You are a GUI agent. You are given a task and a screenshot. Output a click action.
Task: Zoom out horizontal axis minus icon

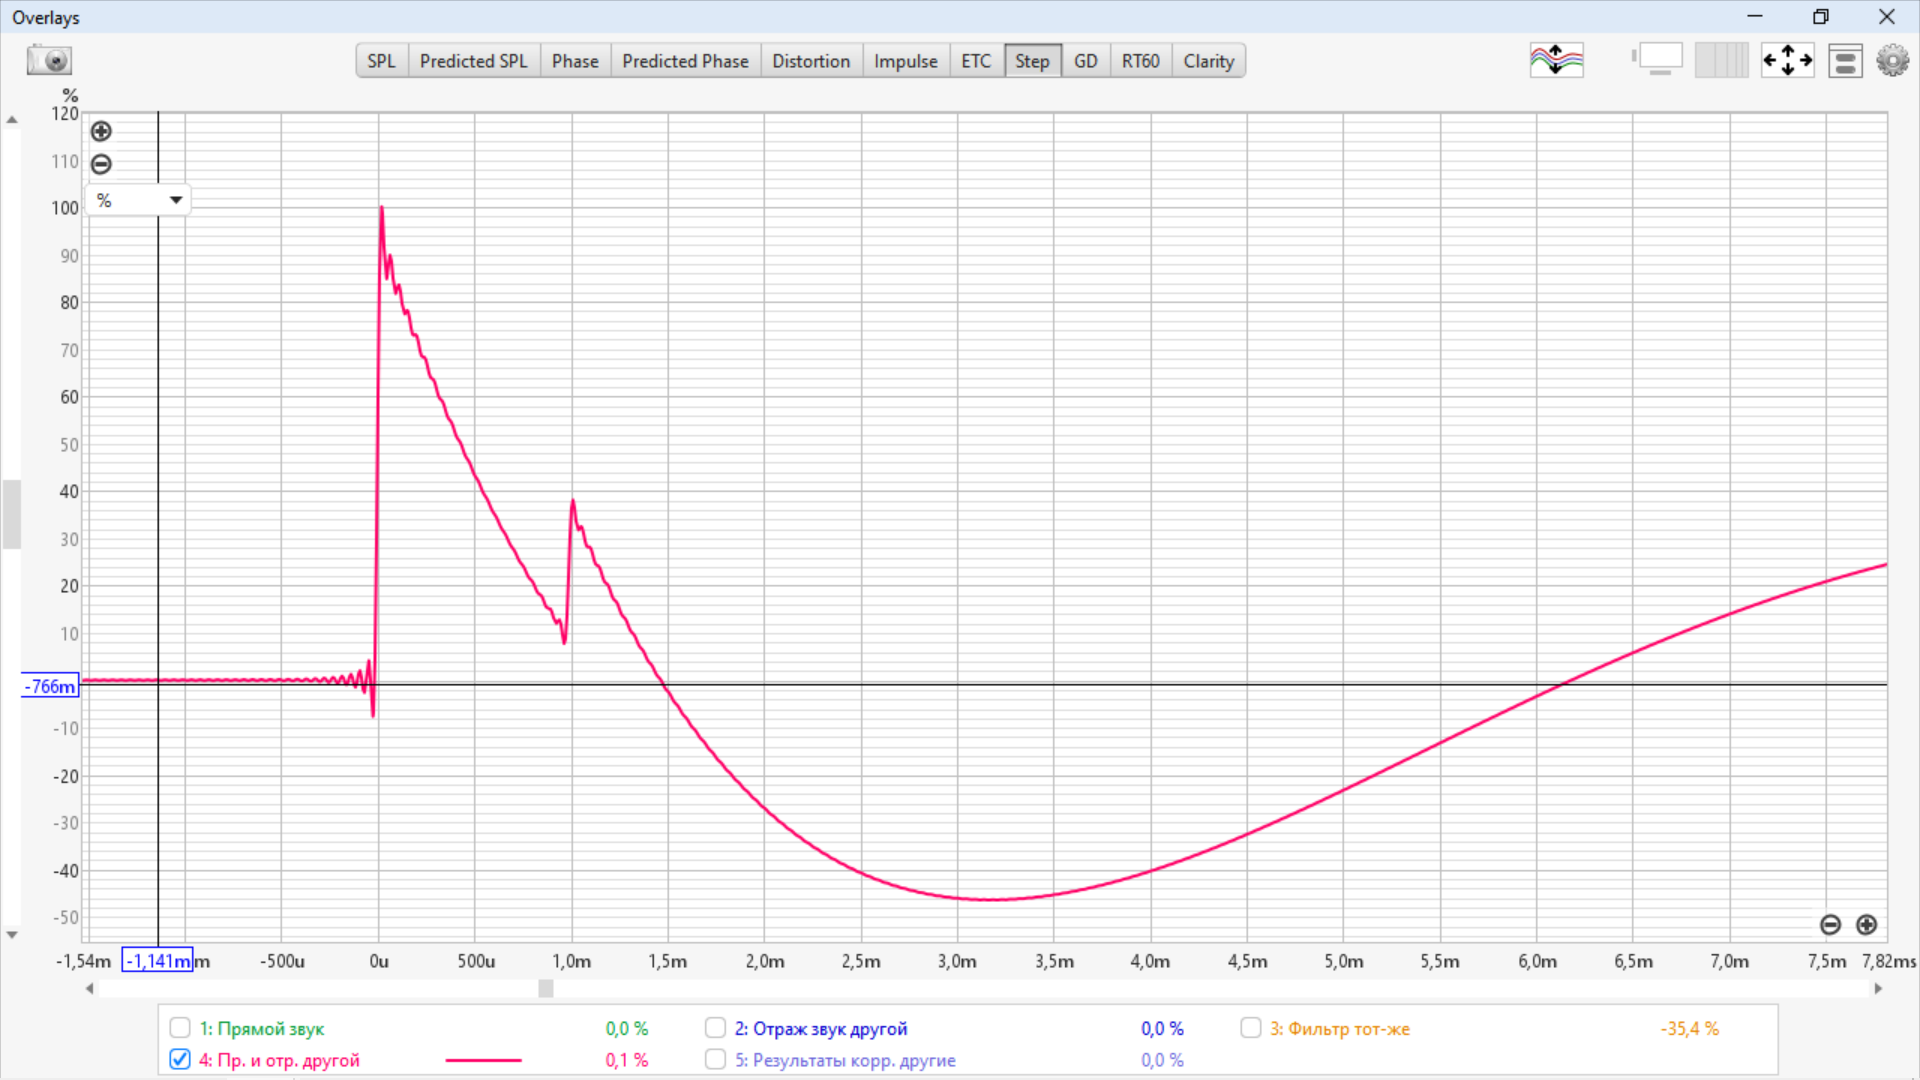coord(1830,925)
